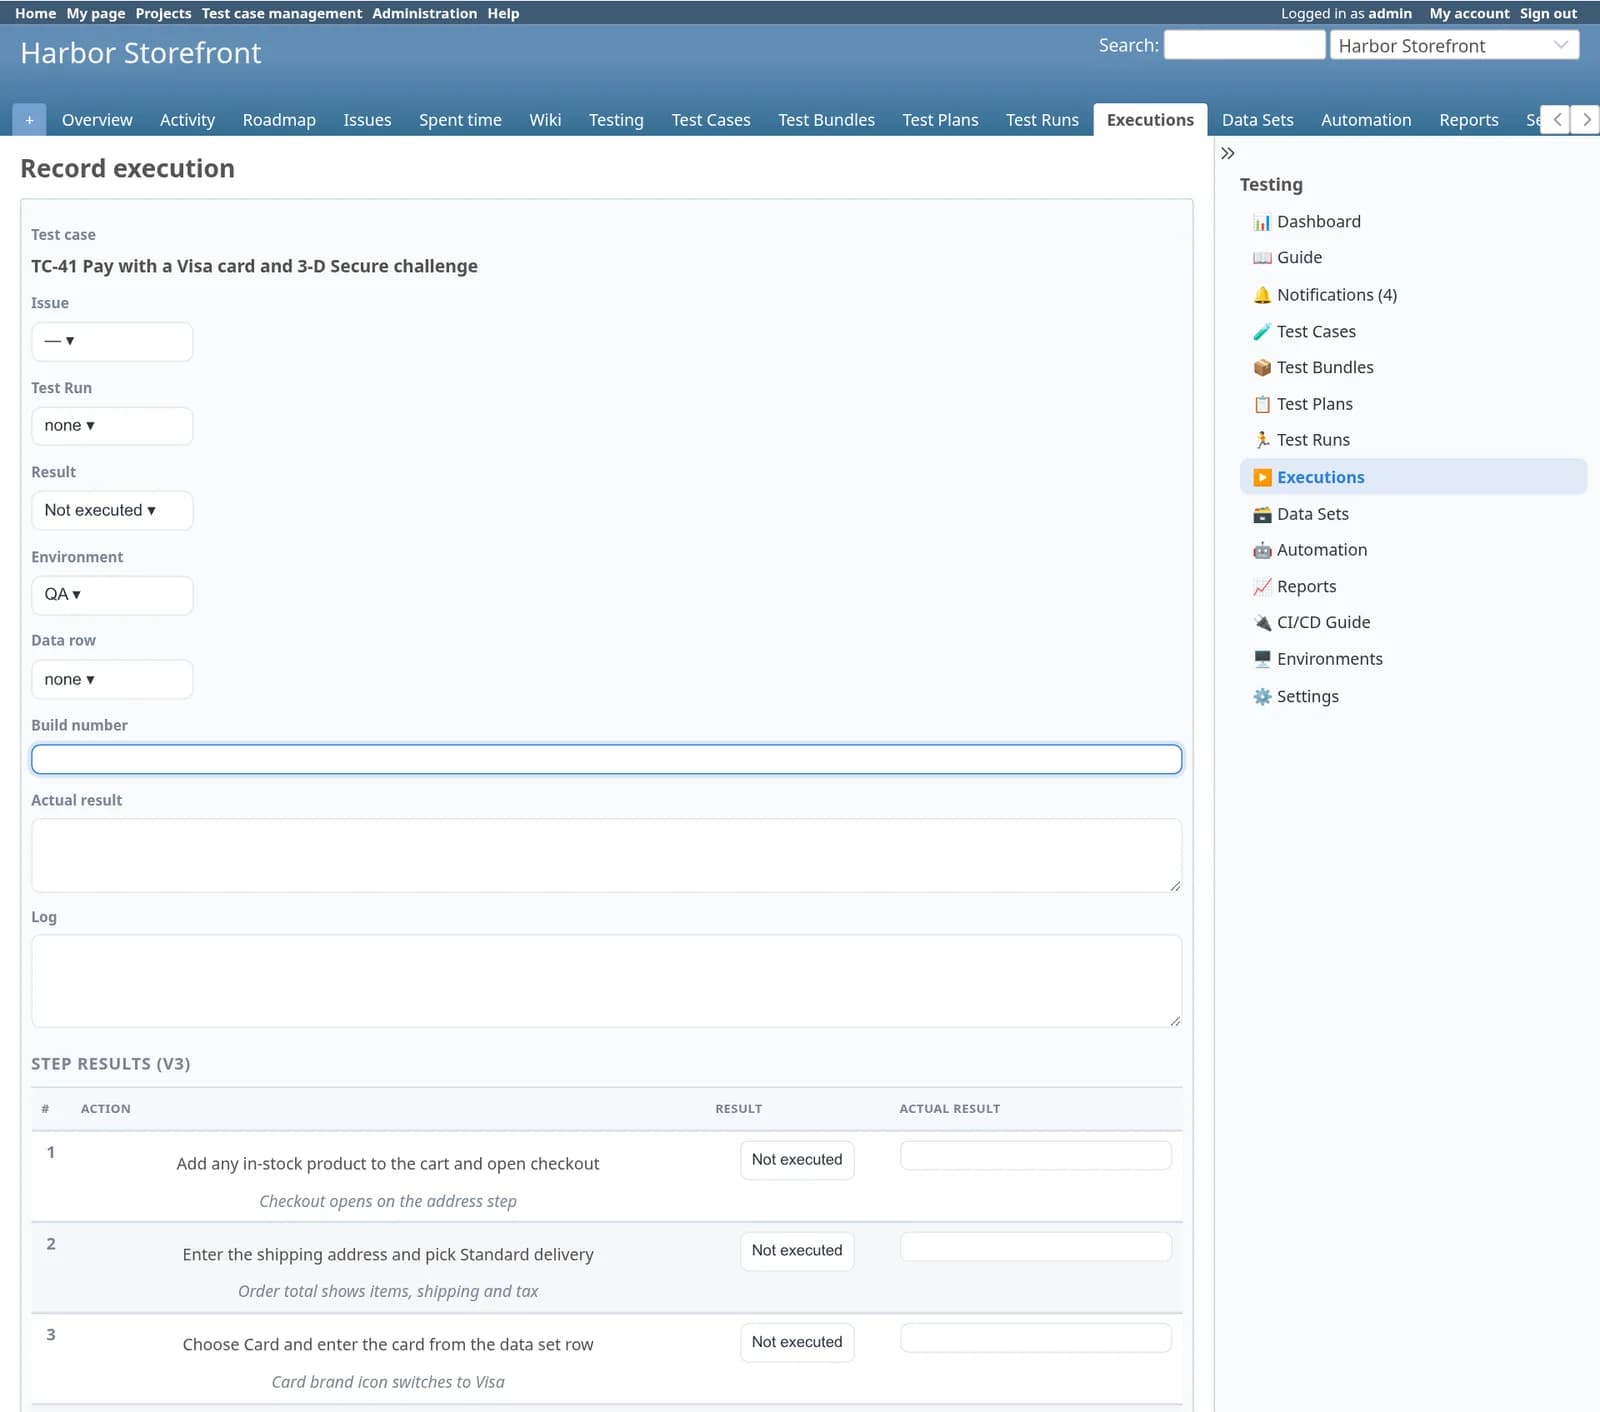Switch to the Roadmap tab

click(279, 120)
